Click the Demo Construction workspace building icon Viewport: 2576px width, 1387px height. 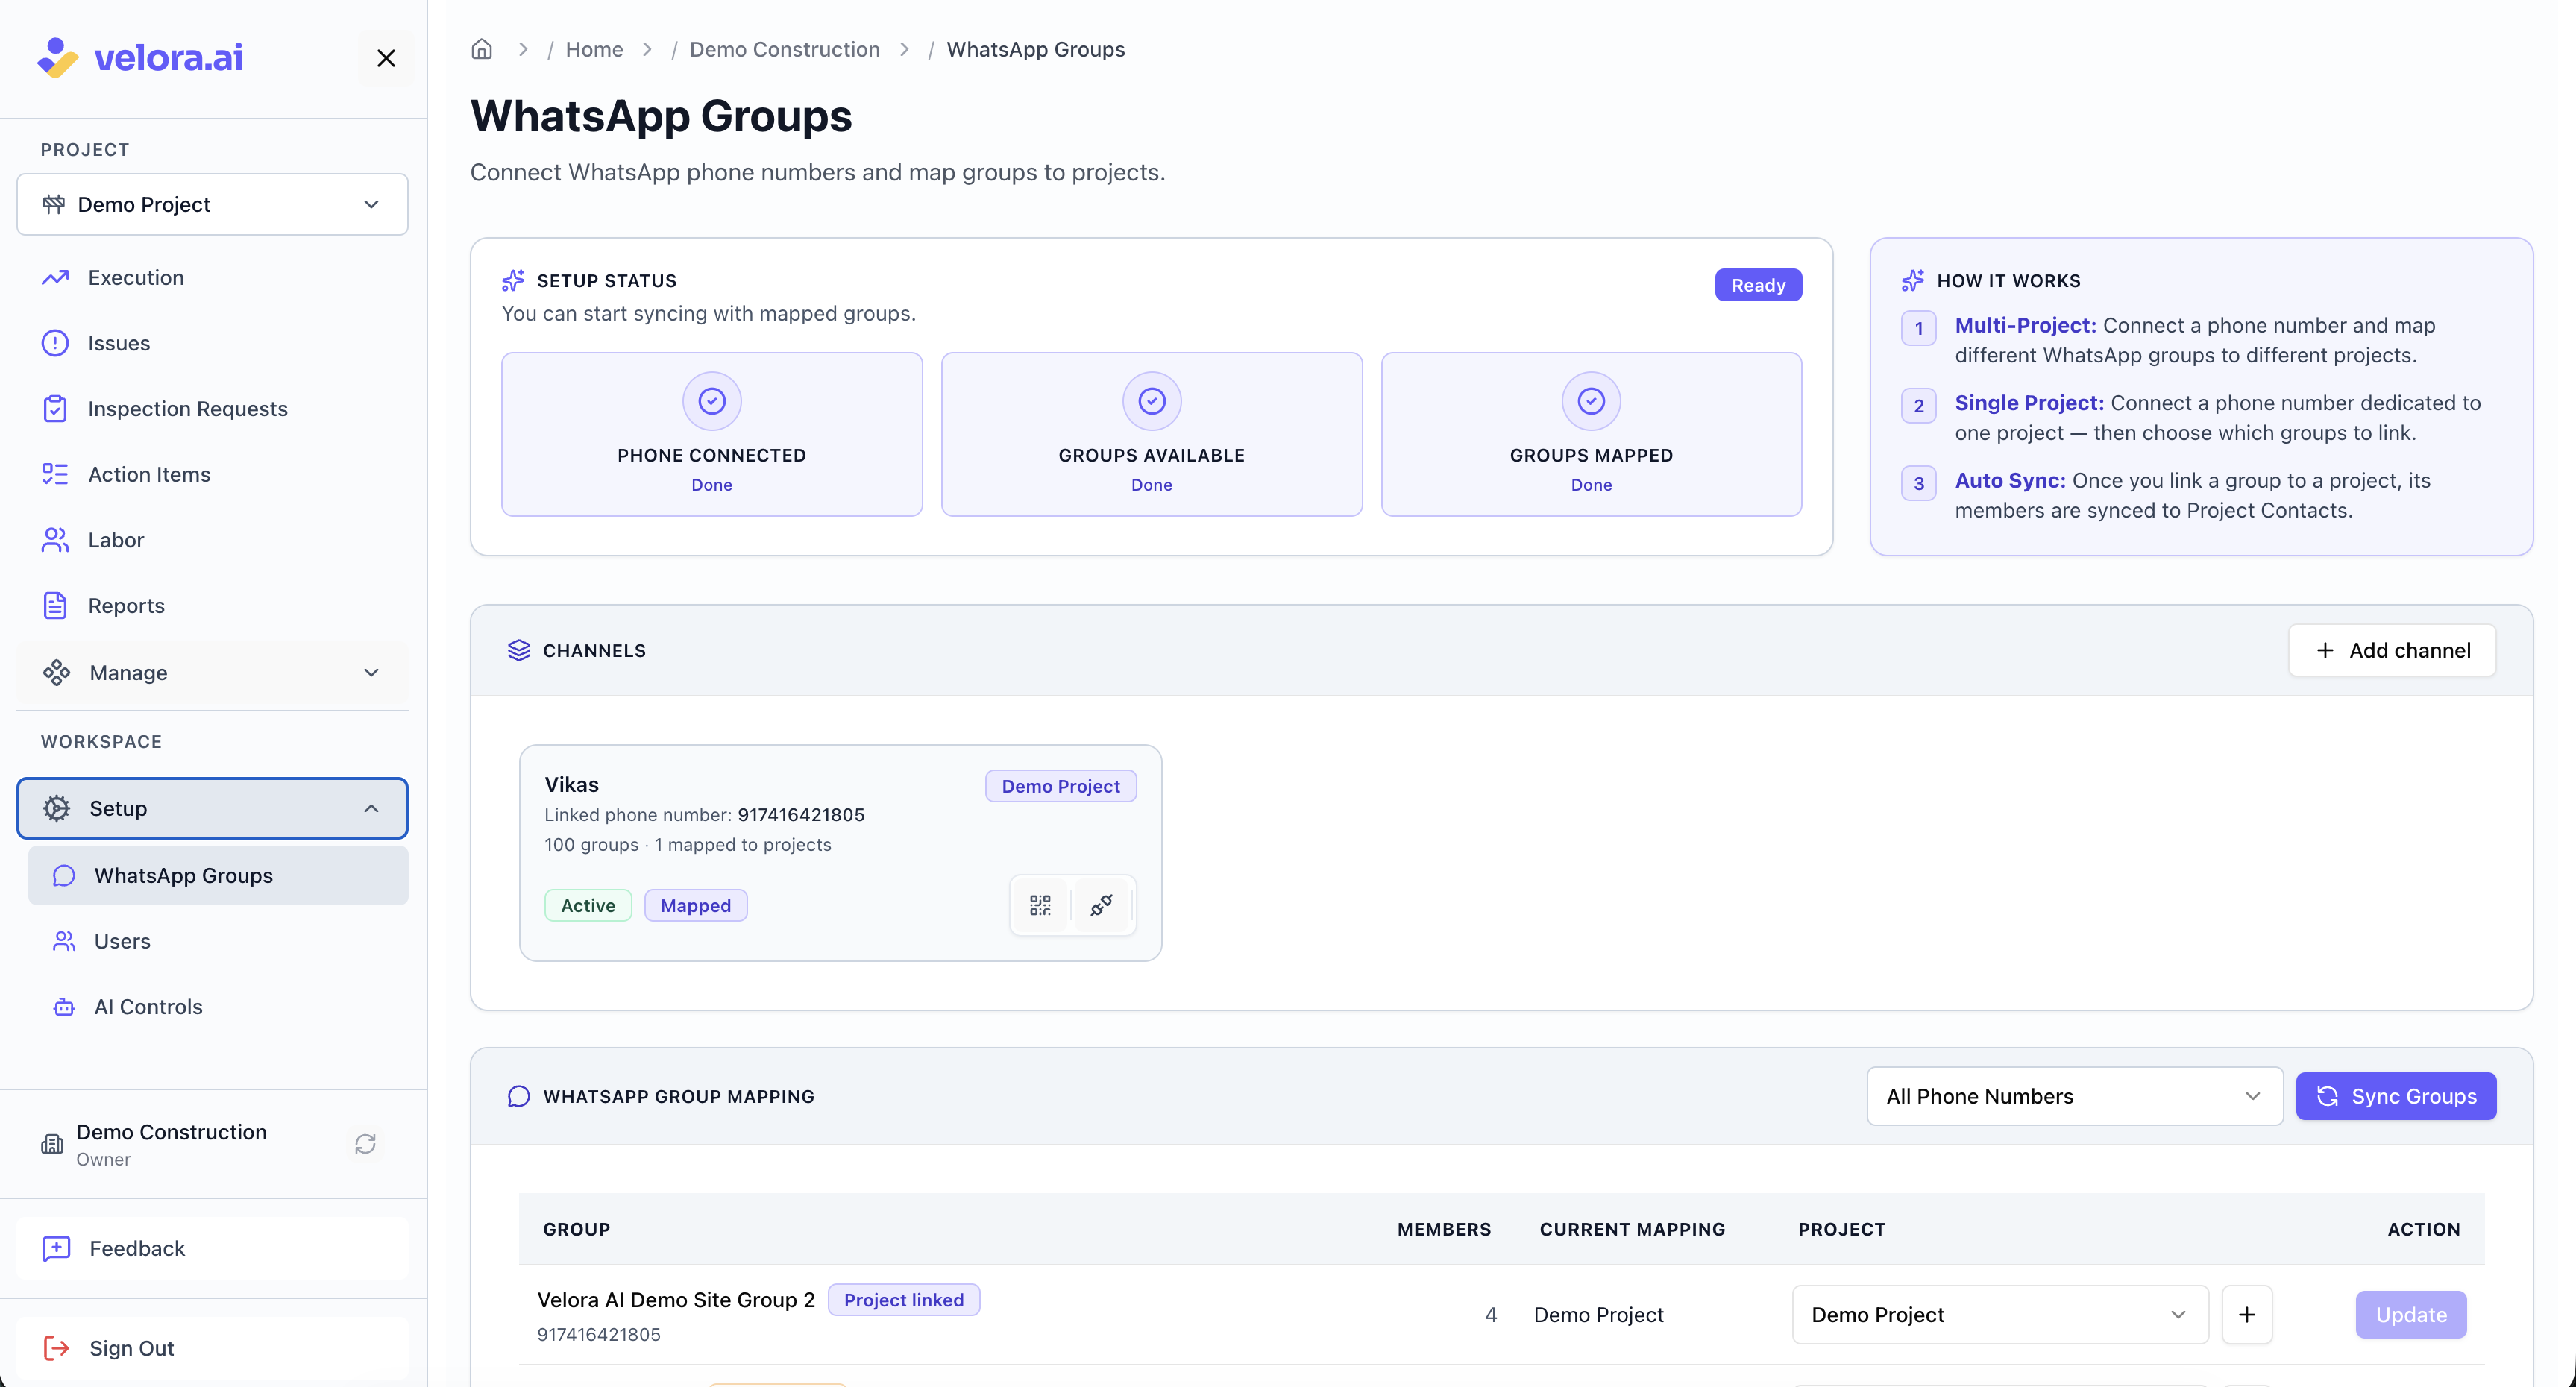click(52, 1144)
